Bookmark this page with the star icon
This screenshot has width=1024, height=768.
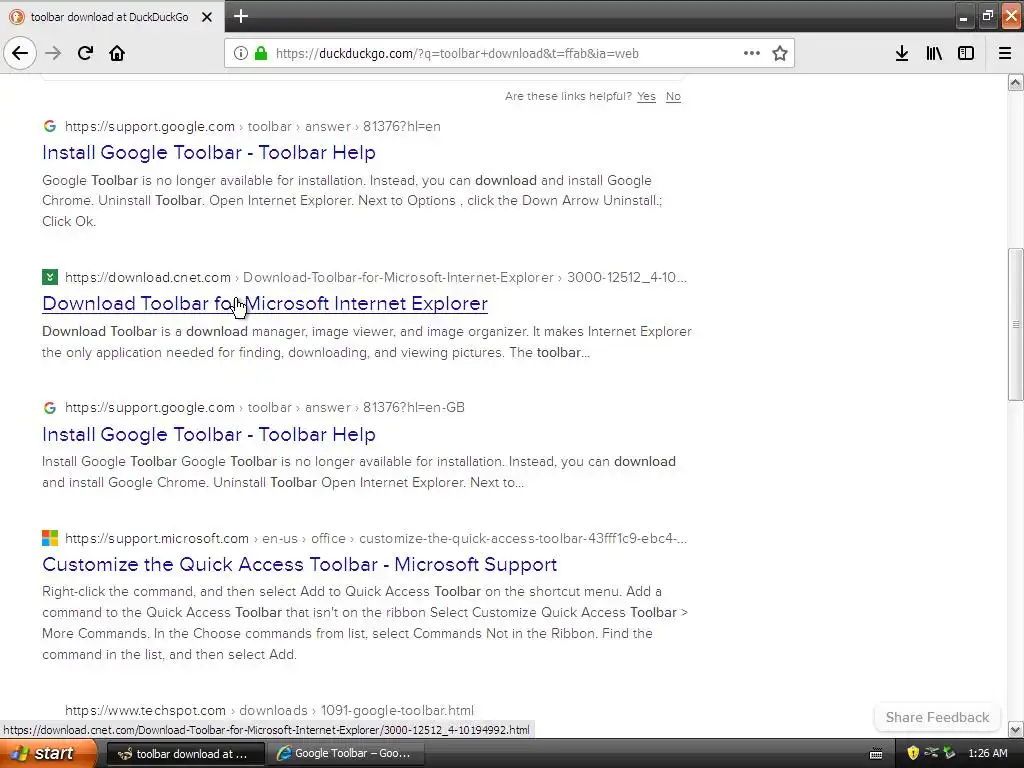tap(780, 53)
